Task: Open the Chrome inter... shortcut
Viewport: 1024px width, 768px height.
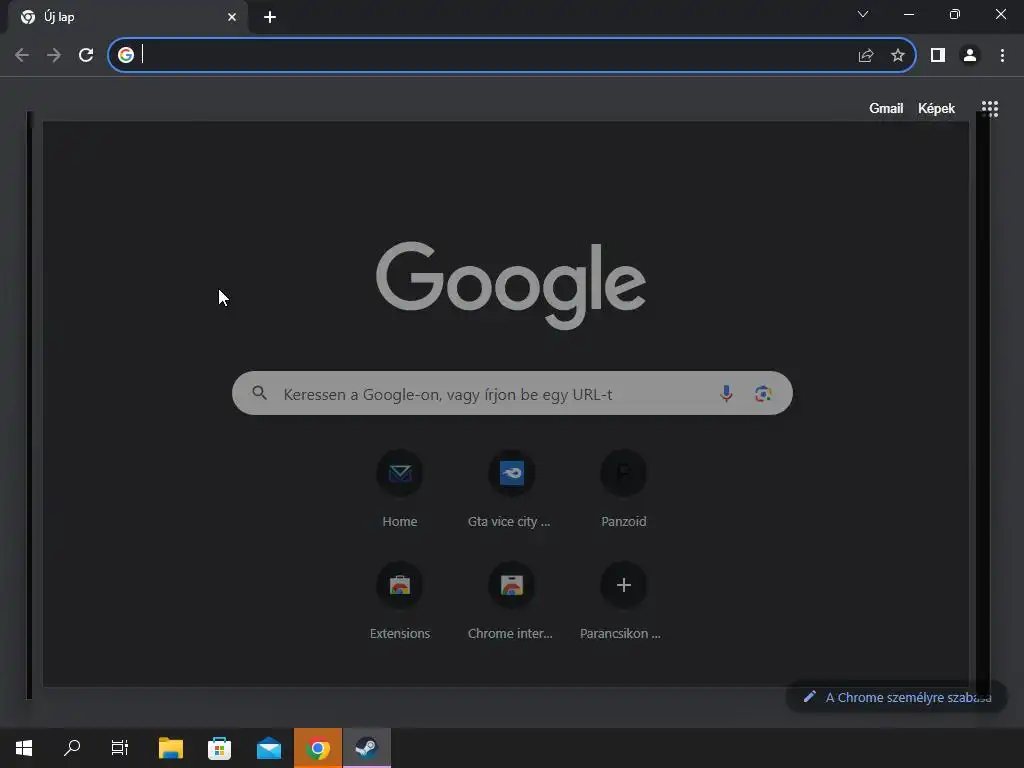Action: pyautogui.click(x=511, y=601)
